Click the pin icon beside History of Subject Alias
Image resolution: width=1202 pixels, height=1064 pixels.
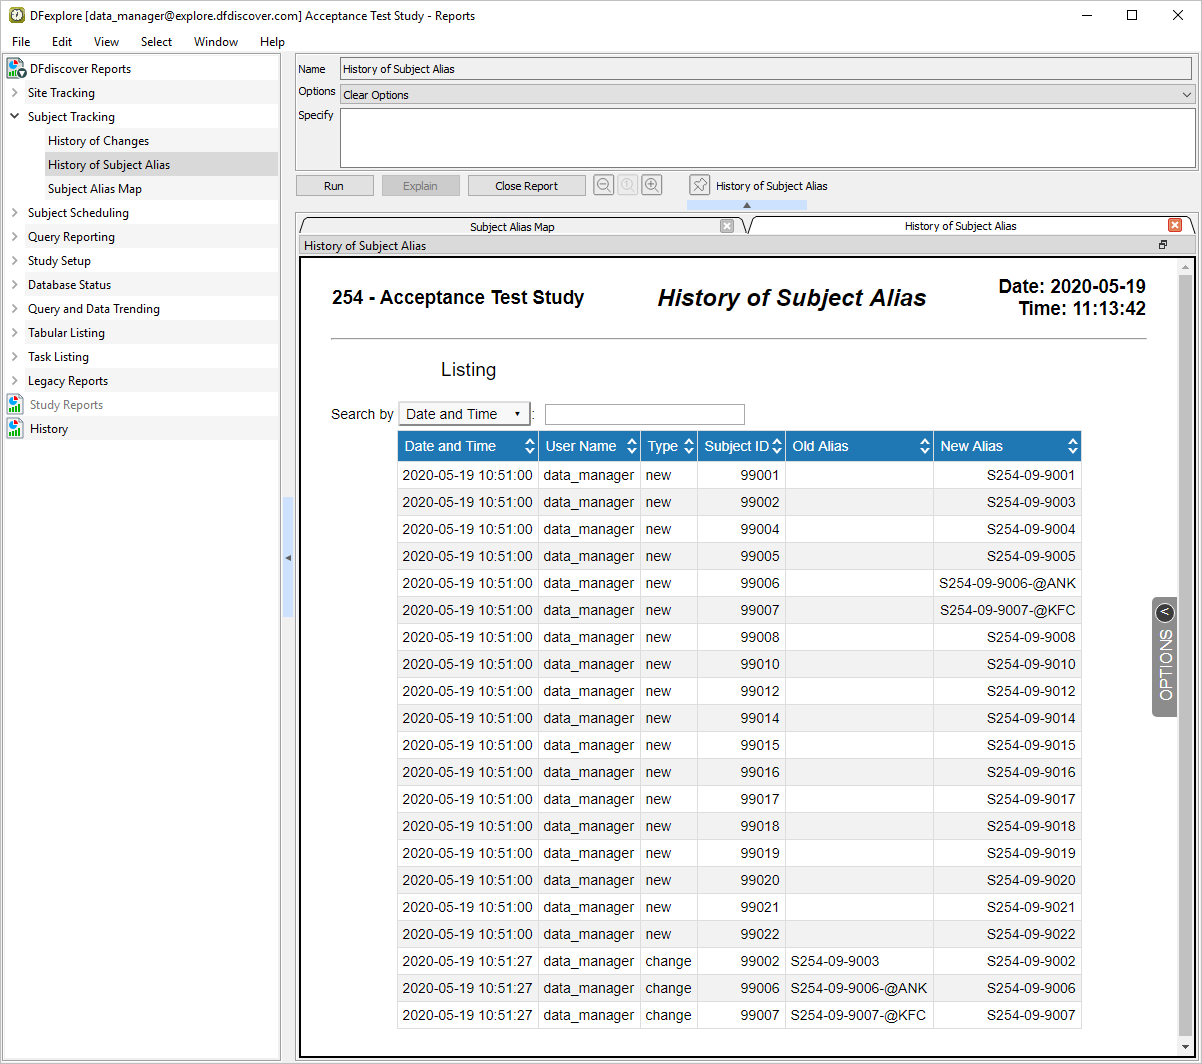pyautogui.click(x=700, y=185)
